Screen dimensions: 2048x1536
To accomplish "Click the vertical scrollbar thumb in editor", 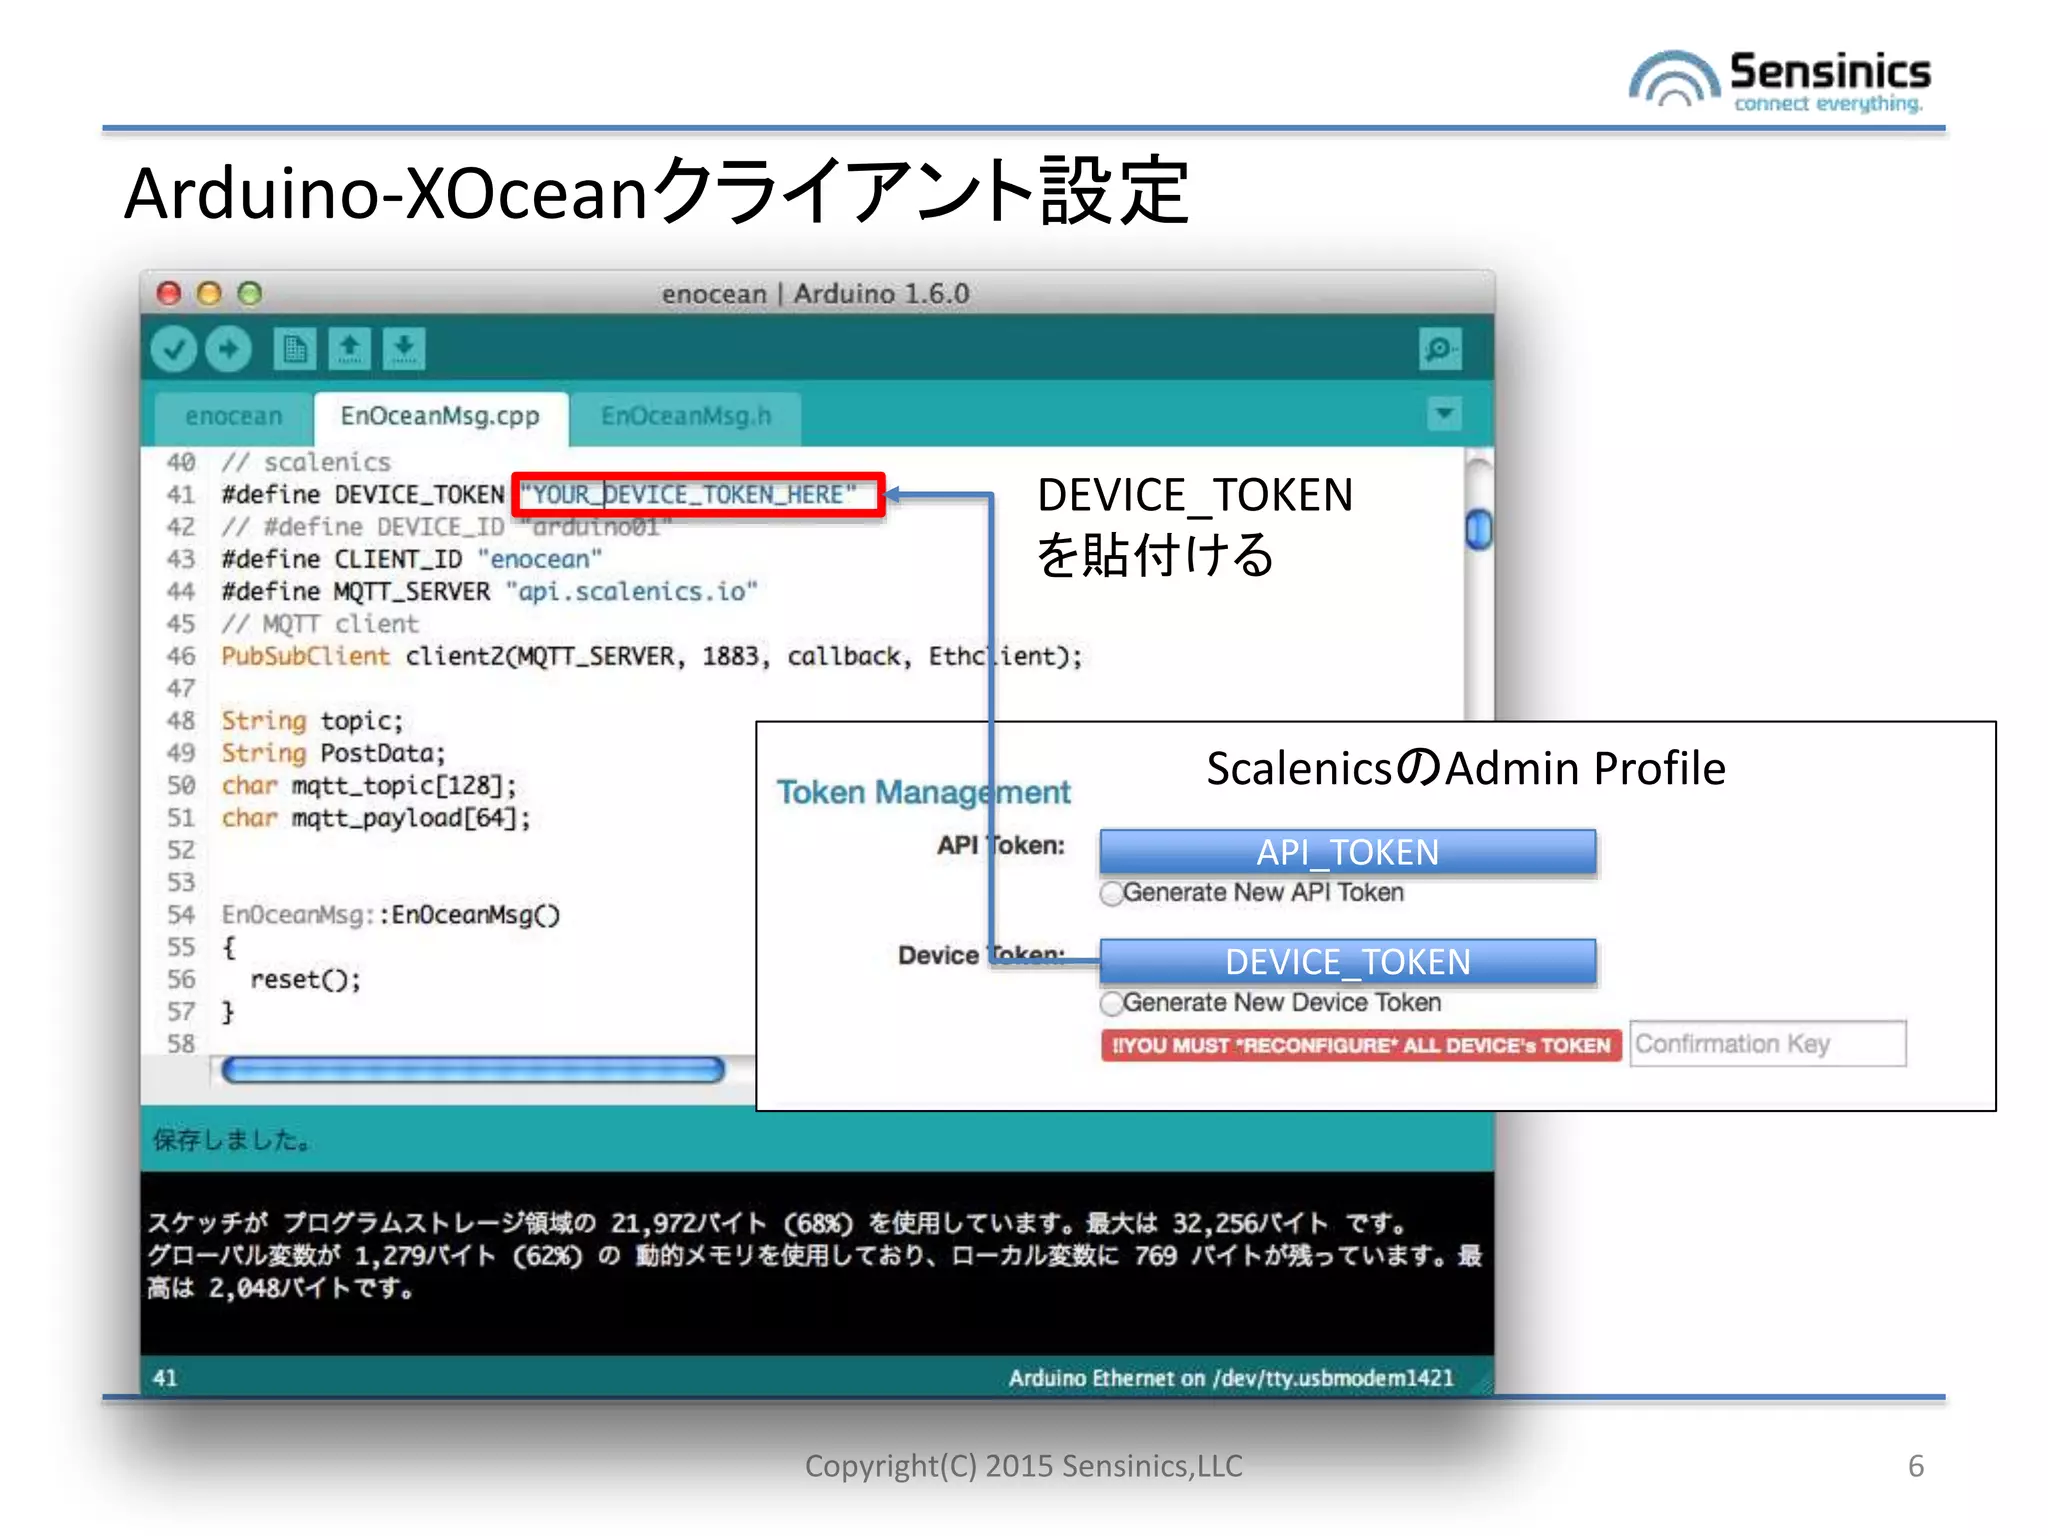I will 1478,529.
